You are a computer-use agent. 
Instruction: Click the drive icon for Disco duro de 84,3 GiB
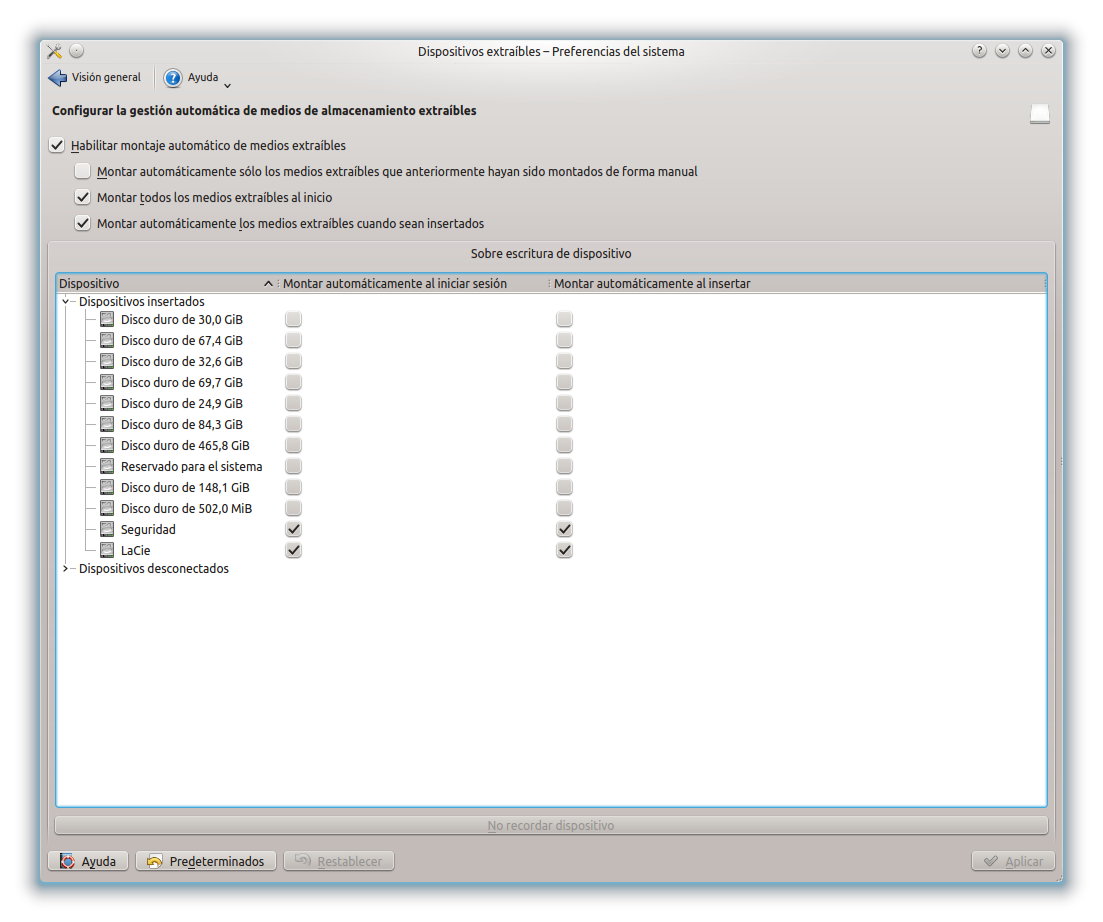(x=107, y=425)
